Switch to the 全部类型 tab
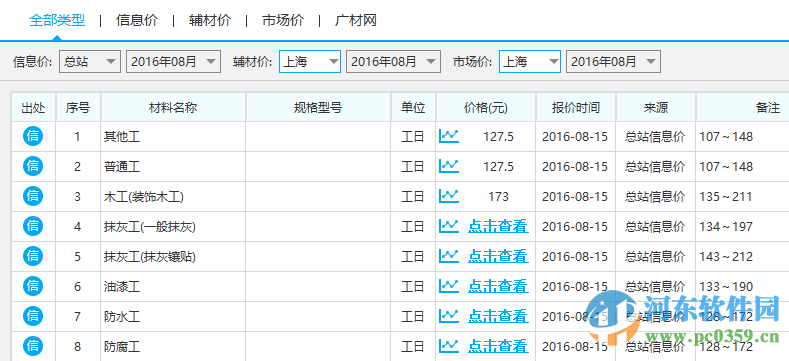Image resolution: width=789 pixels, height=361 pixels. click(x=57, y=21)
